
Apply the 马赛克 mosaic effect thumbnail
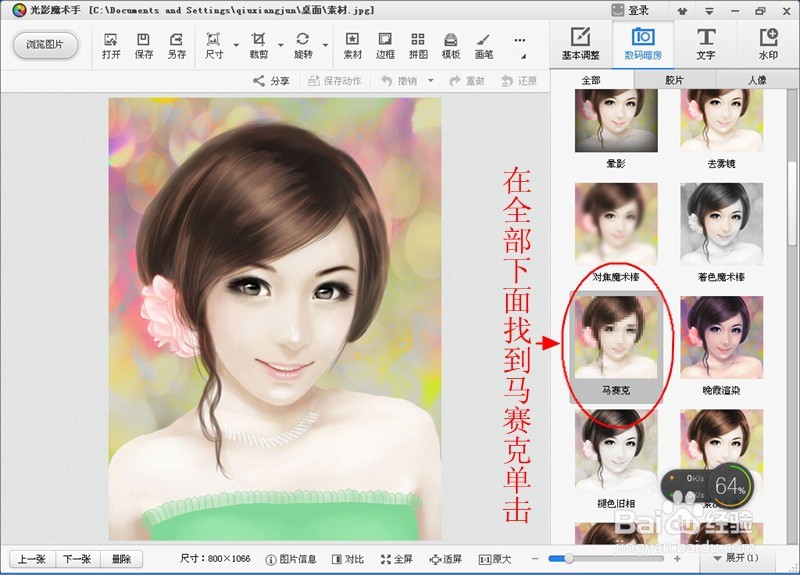point(616,337)
